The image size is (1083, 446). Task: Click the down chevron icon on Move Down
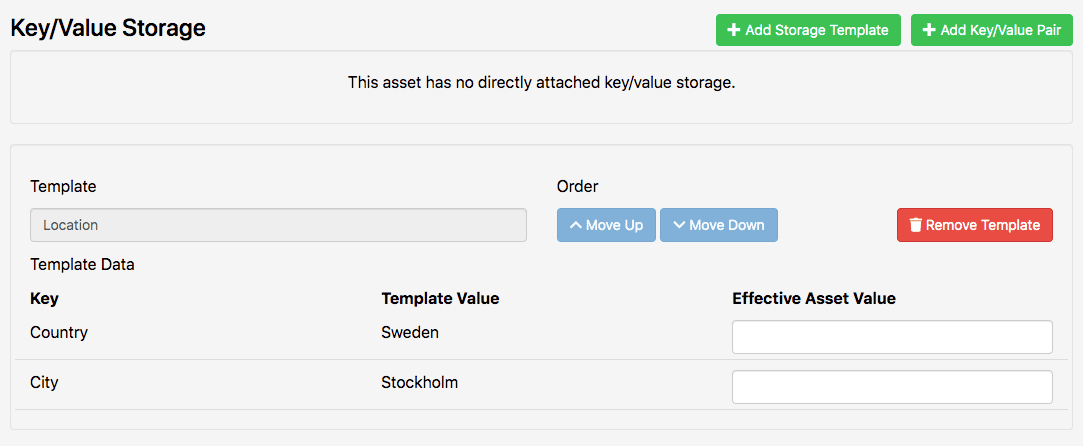coord(679,225)
